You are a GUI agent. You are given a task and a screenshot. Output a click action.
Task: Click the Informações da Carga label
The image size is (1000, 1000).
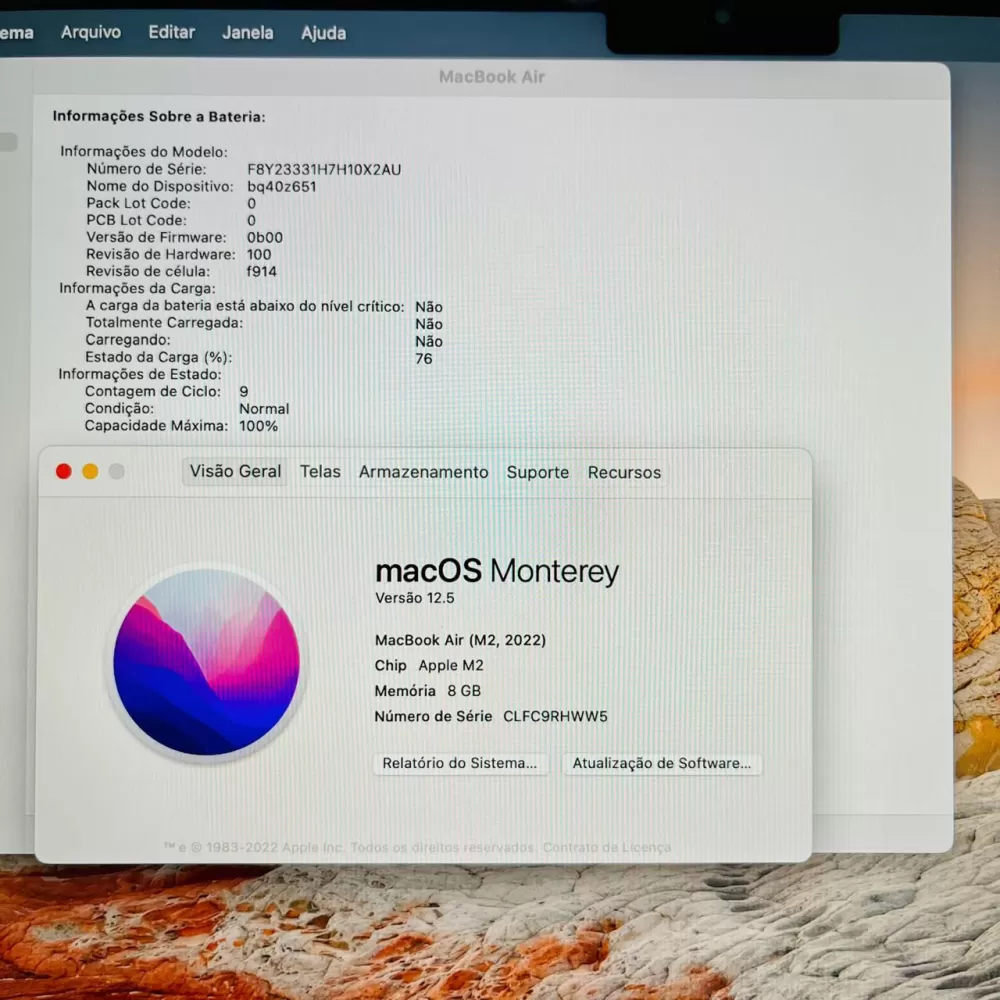tap(137, 288)
